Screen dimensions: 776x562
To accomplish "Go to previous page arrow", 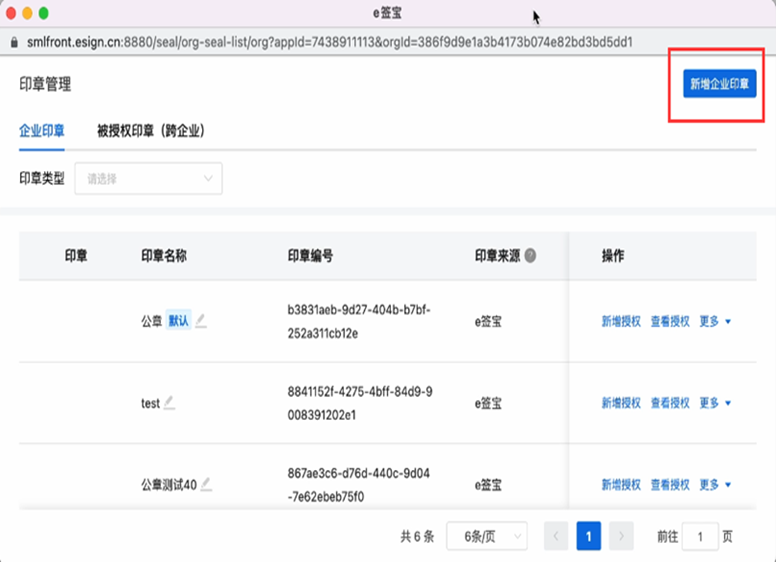I will [x=556, y=537].
